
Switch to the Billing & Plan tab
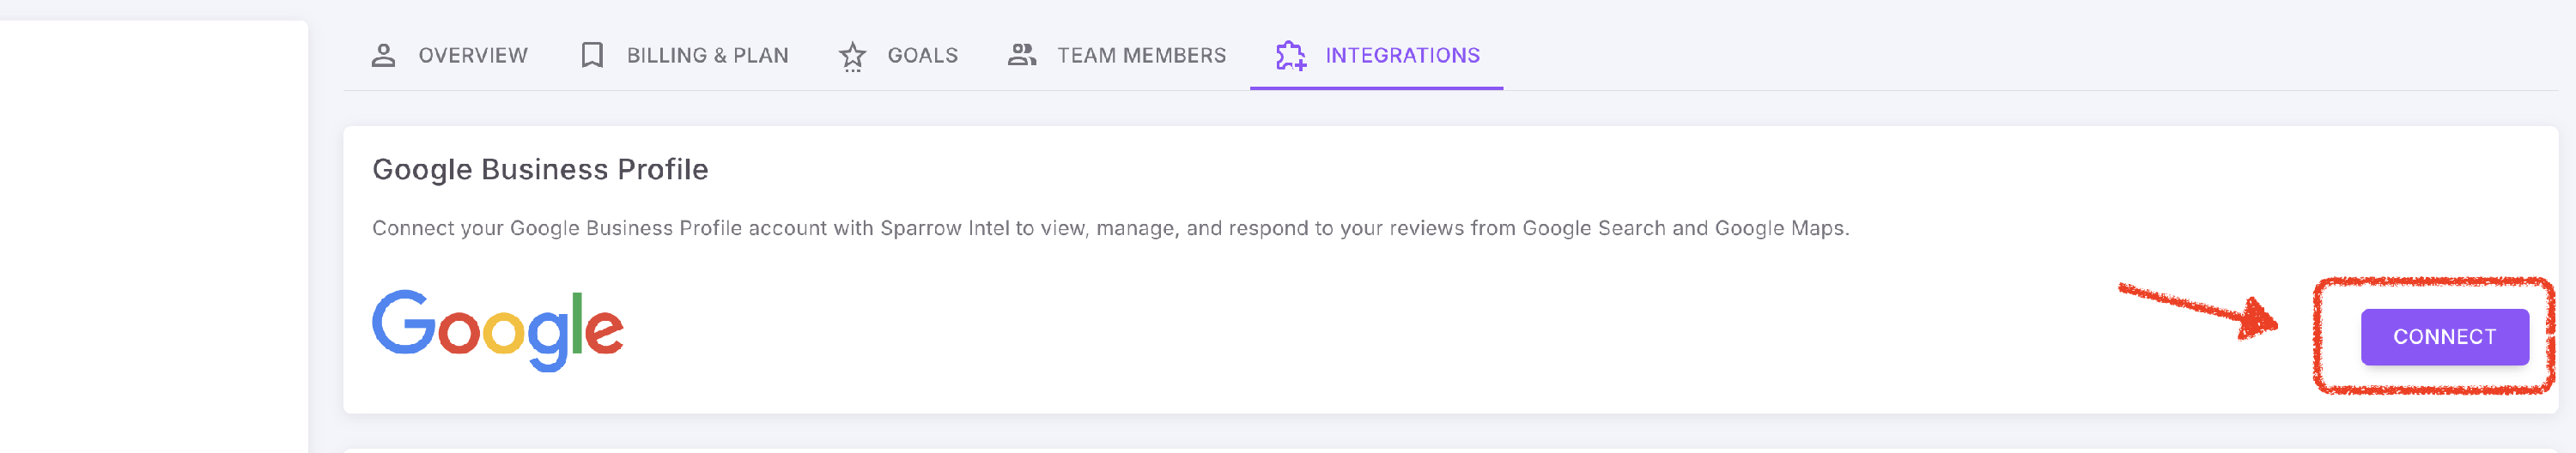tap(684, 55)
